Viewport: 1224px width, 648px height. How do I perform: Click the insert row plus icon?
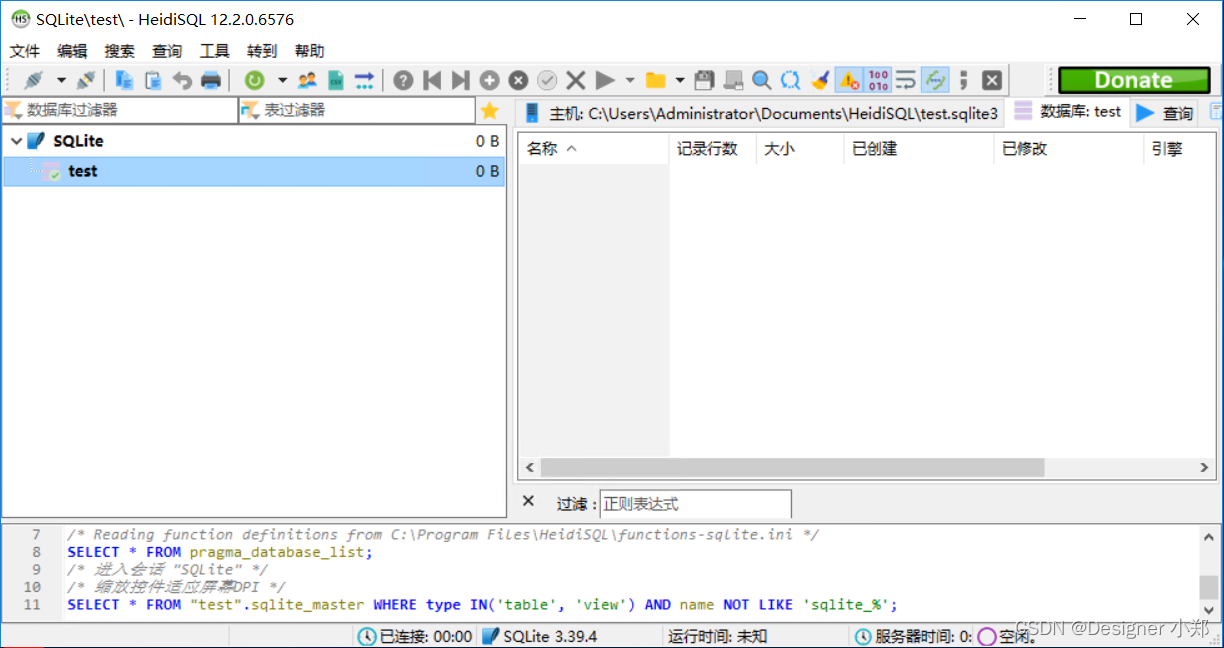coord(489,80)
